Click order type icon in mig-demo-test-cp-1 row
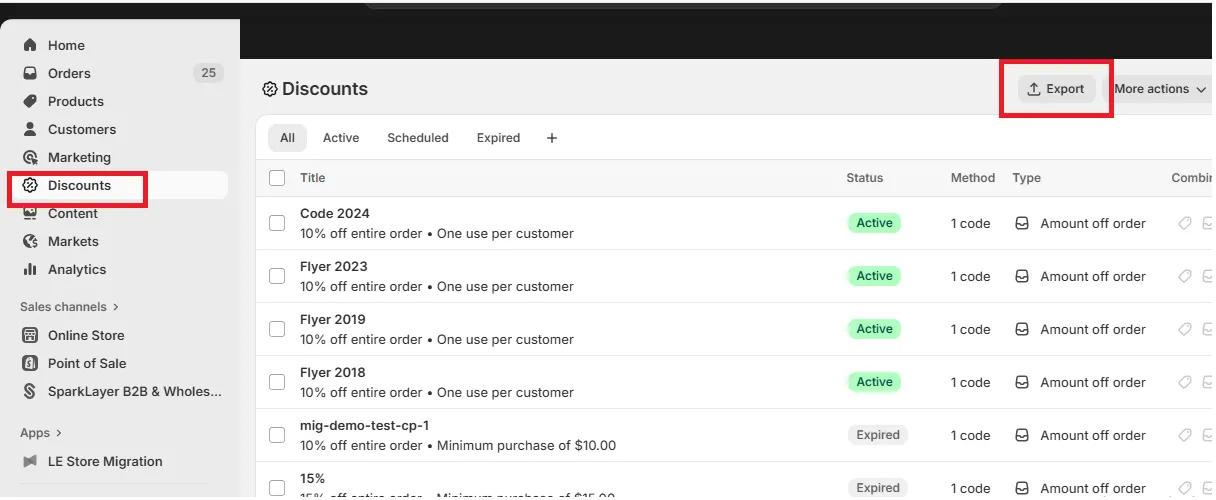1216x500 pixels. [x=1022, y=435]
